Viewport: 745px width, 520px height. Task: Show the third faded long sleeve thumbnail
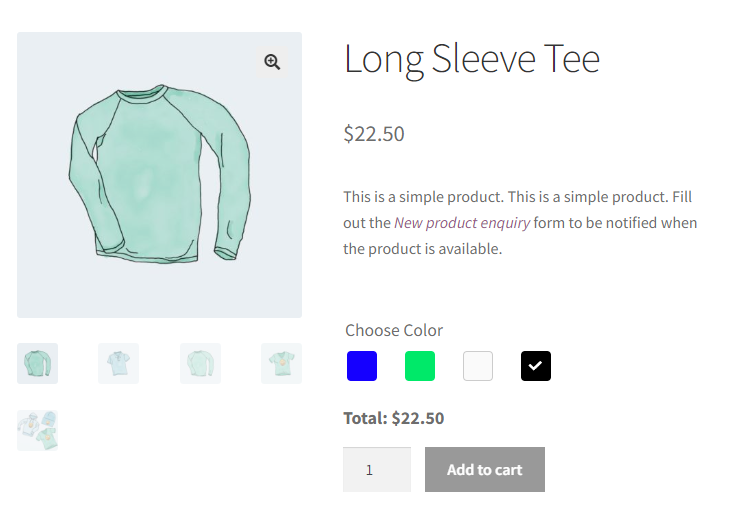tap(200, 363)
